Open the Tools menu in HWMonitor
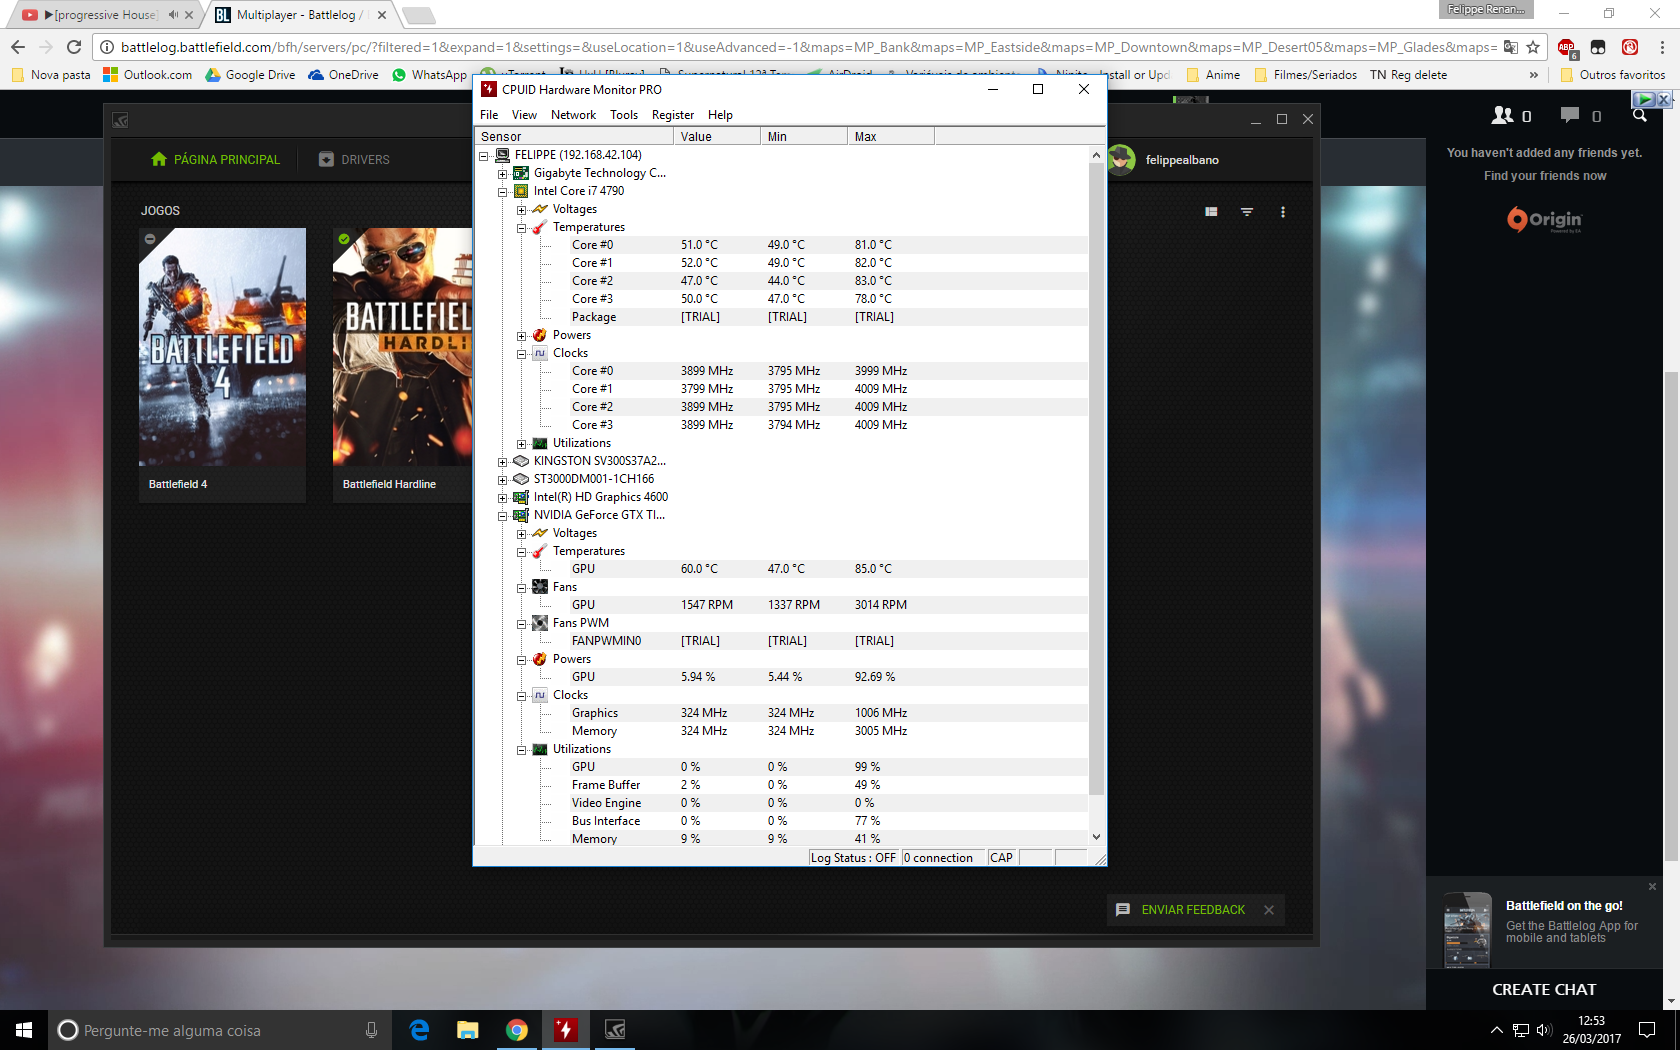This screenshot has height=1050, width=1680. [624, 115]
